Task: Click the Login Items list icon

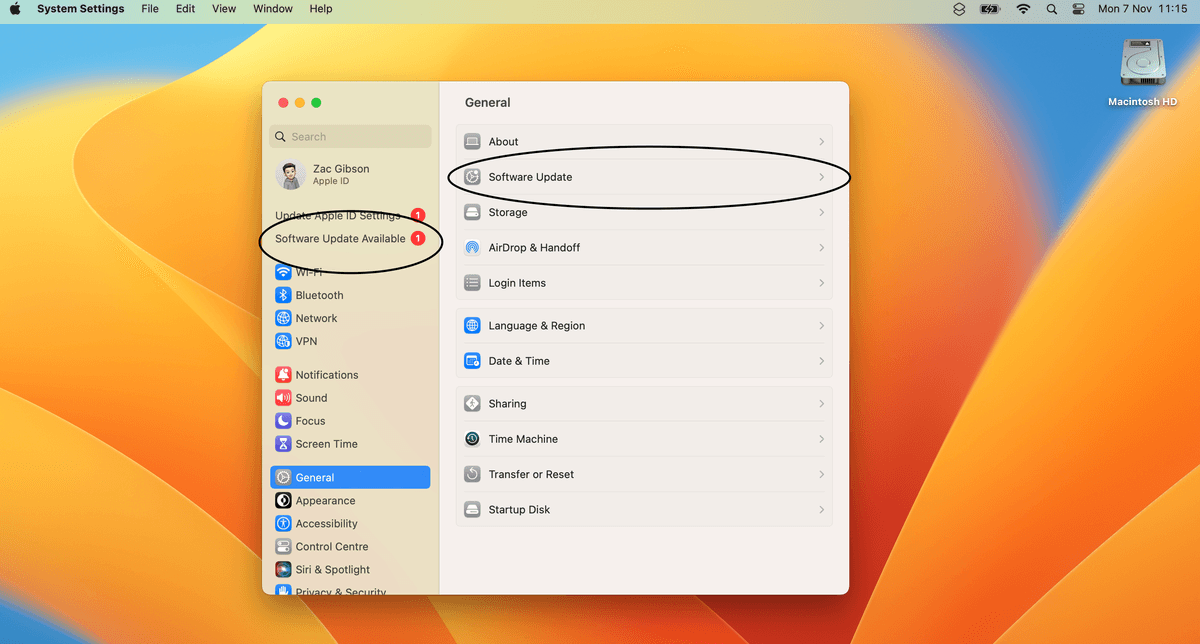Action: [x=472, y=283]
